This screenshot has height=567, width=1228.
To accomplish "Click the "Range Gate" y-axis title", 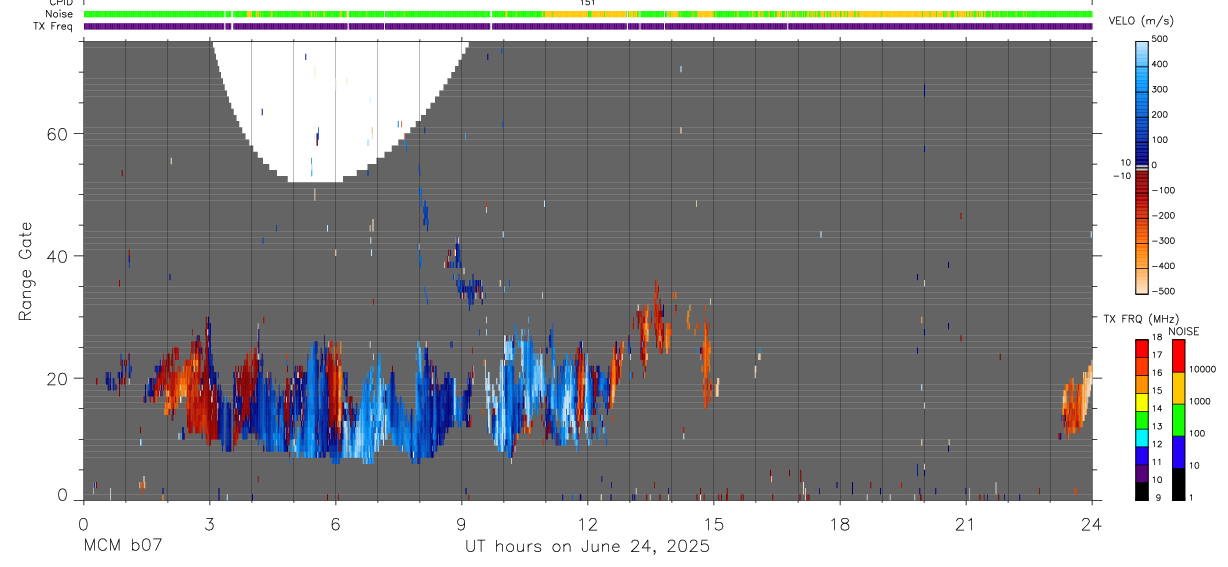I will tap(26, 272).
